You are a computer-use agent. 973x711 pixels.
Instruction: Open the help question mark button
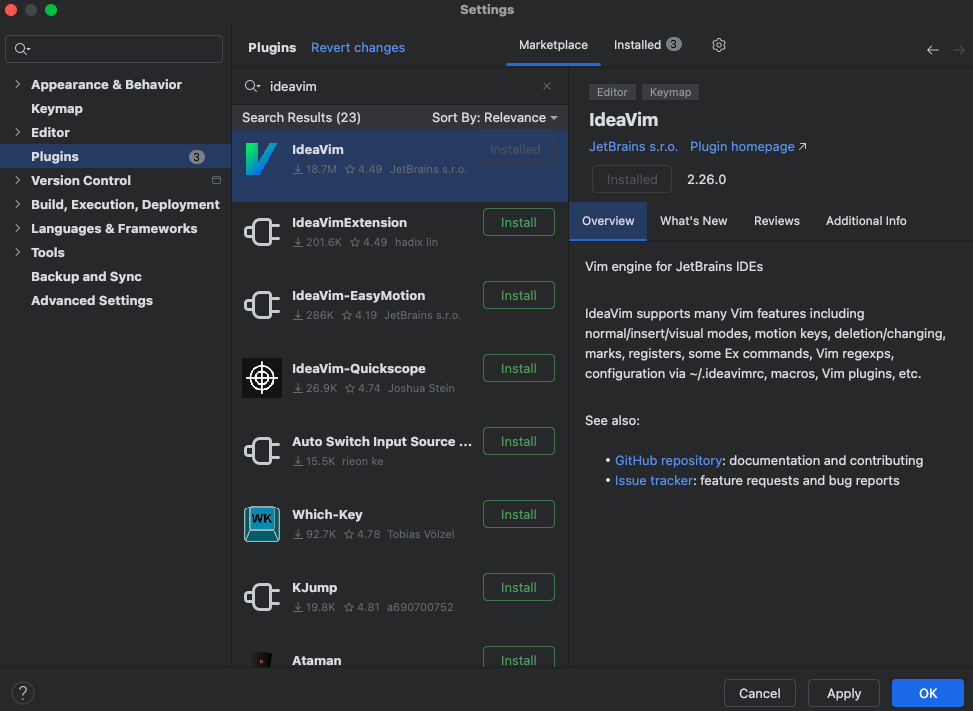pos(22,693)
